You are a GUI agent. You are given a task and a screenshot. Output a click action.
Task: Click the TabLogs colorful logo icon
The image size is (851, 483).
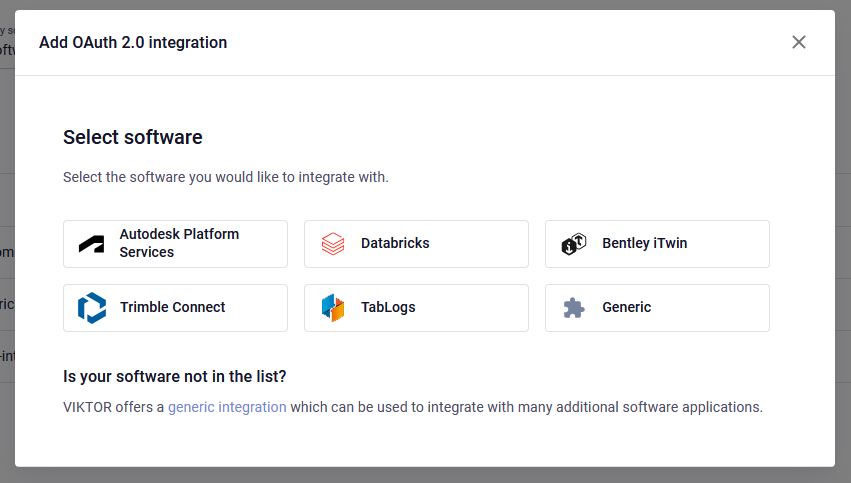[x=333, y=308]
